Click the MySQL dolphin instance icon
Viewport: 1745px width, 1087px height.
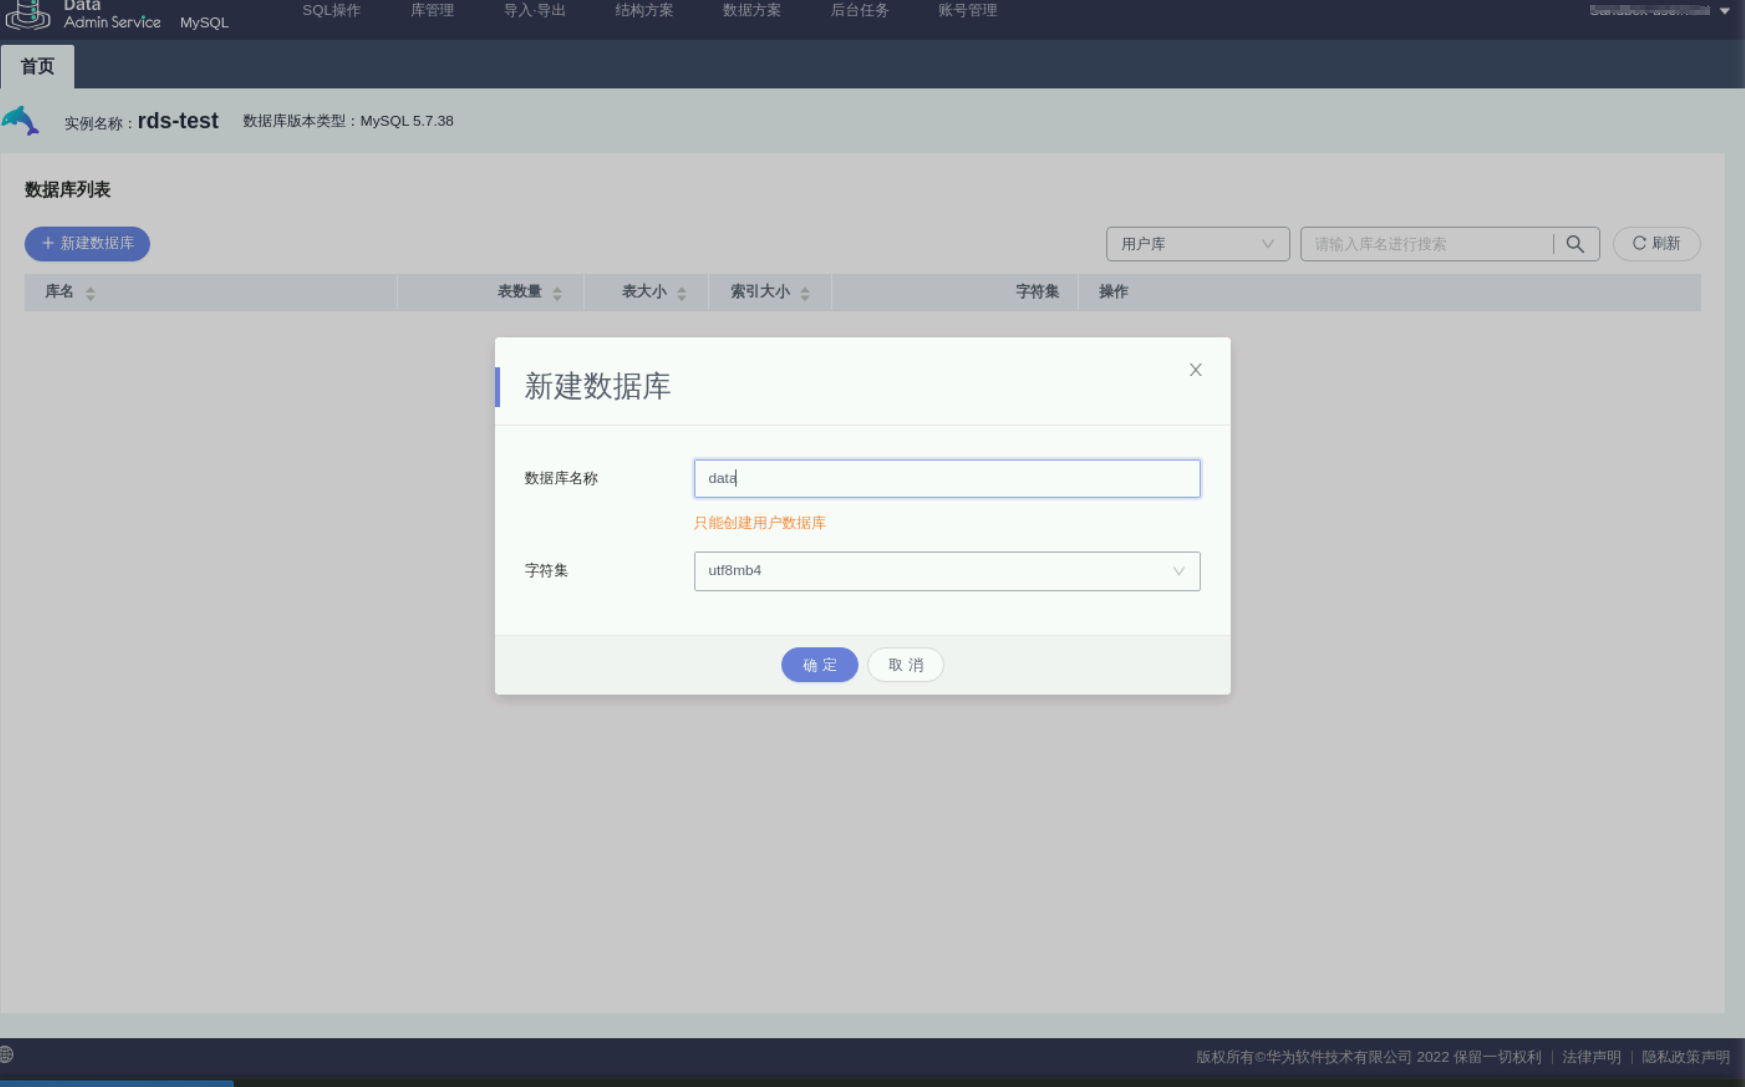(21, 121)
